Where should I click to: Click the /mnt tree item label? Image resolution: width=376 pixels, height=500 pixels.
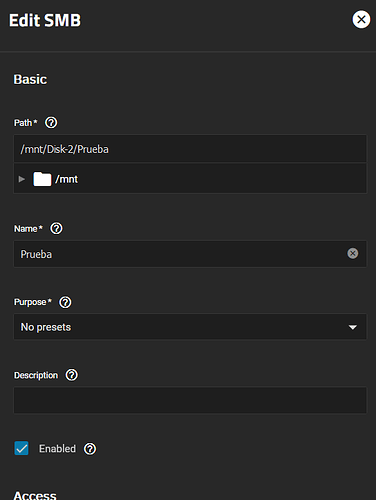tap(67, 179)
